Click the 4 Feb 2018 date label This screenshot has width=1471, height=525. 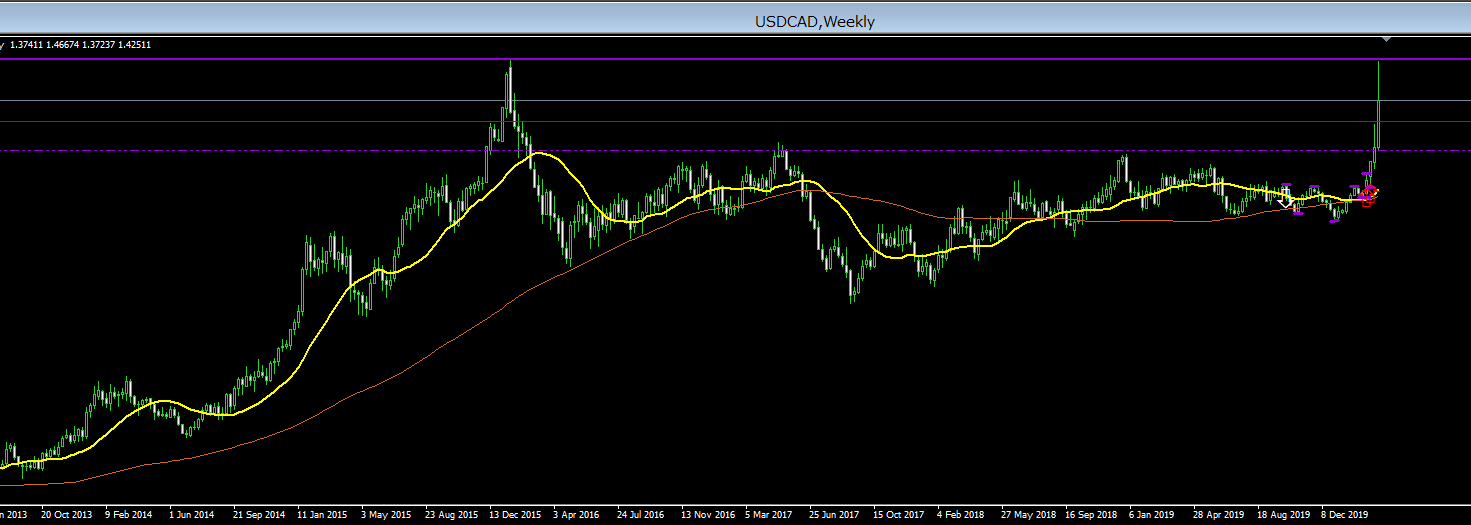[x=960, y=515]
